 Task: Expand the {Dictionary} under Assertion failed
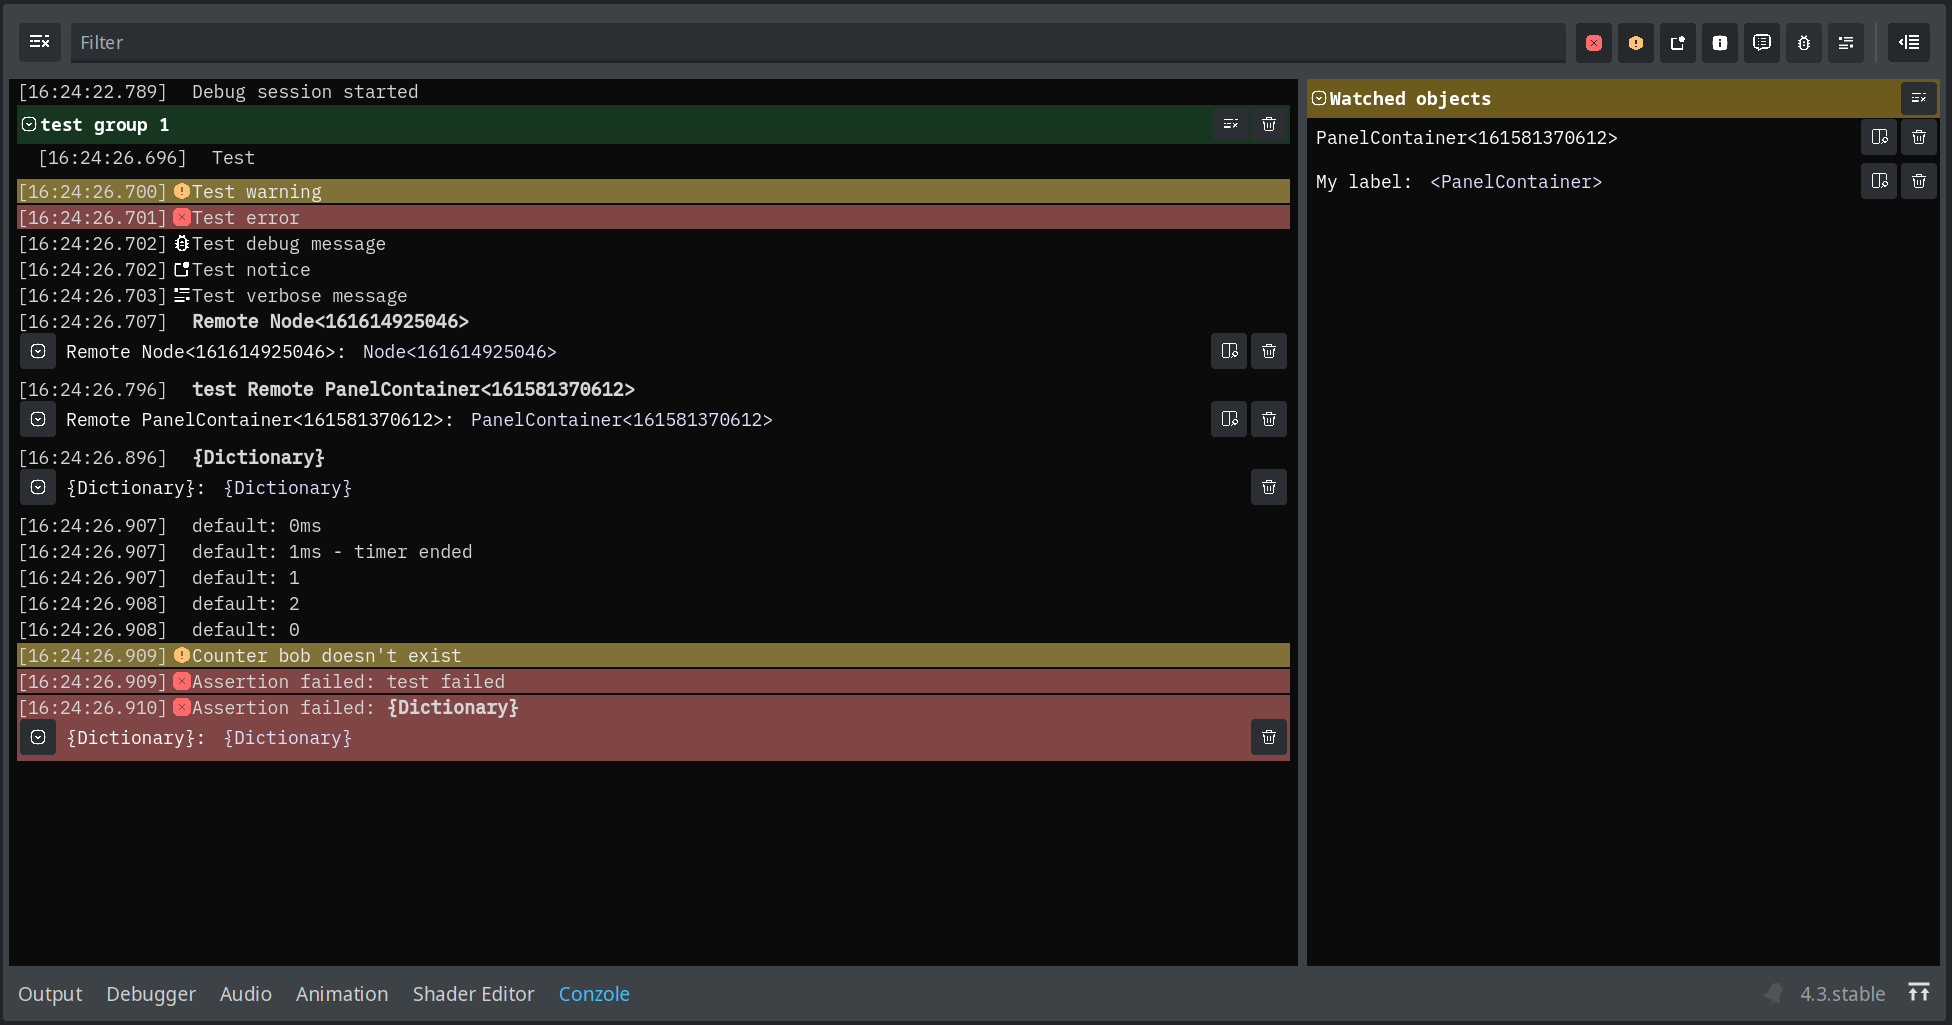[x=38, y=737]
